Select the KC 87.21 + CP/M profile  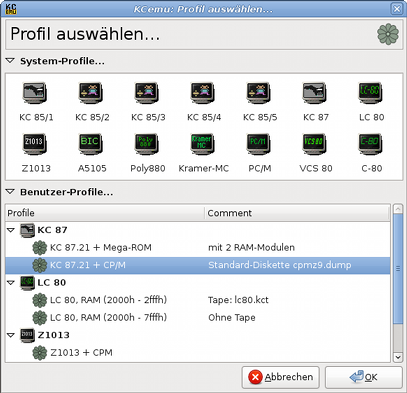tap(88, 265)
